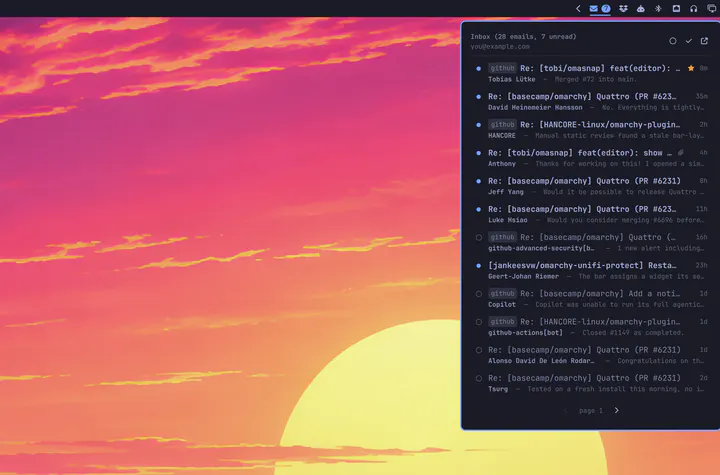The height and width of the screenshot is (475, 720).
Task: Open the 'Add a noti…' email from Copilot
Action: [x=600, y=294]
